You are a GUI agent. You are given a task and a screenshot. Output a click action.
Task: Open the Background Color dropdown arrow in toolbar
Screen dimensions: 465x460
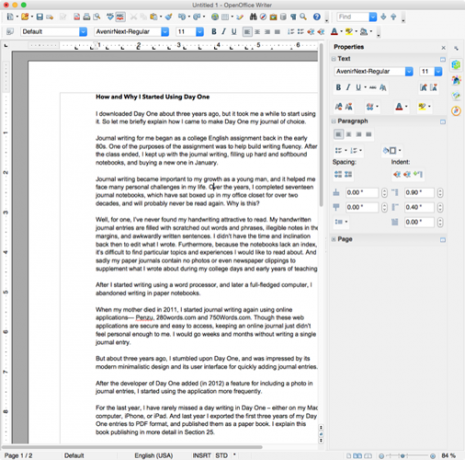pos(371,32)
